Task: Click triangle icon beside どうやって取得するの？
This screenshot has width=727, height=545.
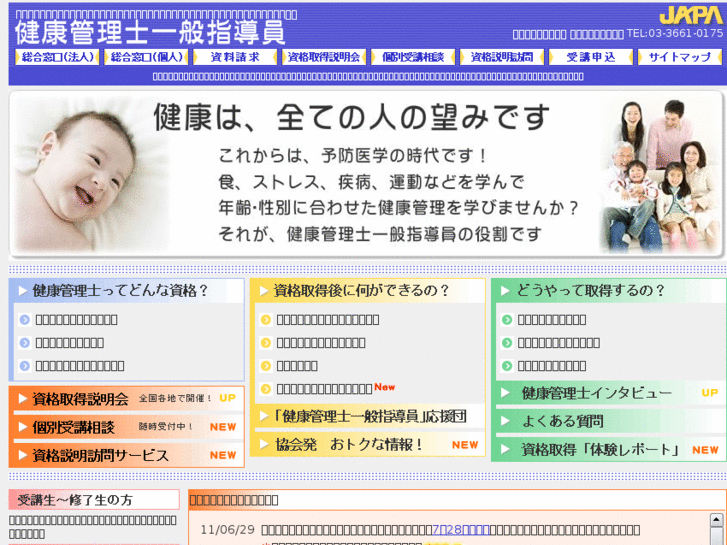Action: [x=505, y=291]
